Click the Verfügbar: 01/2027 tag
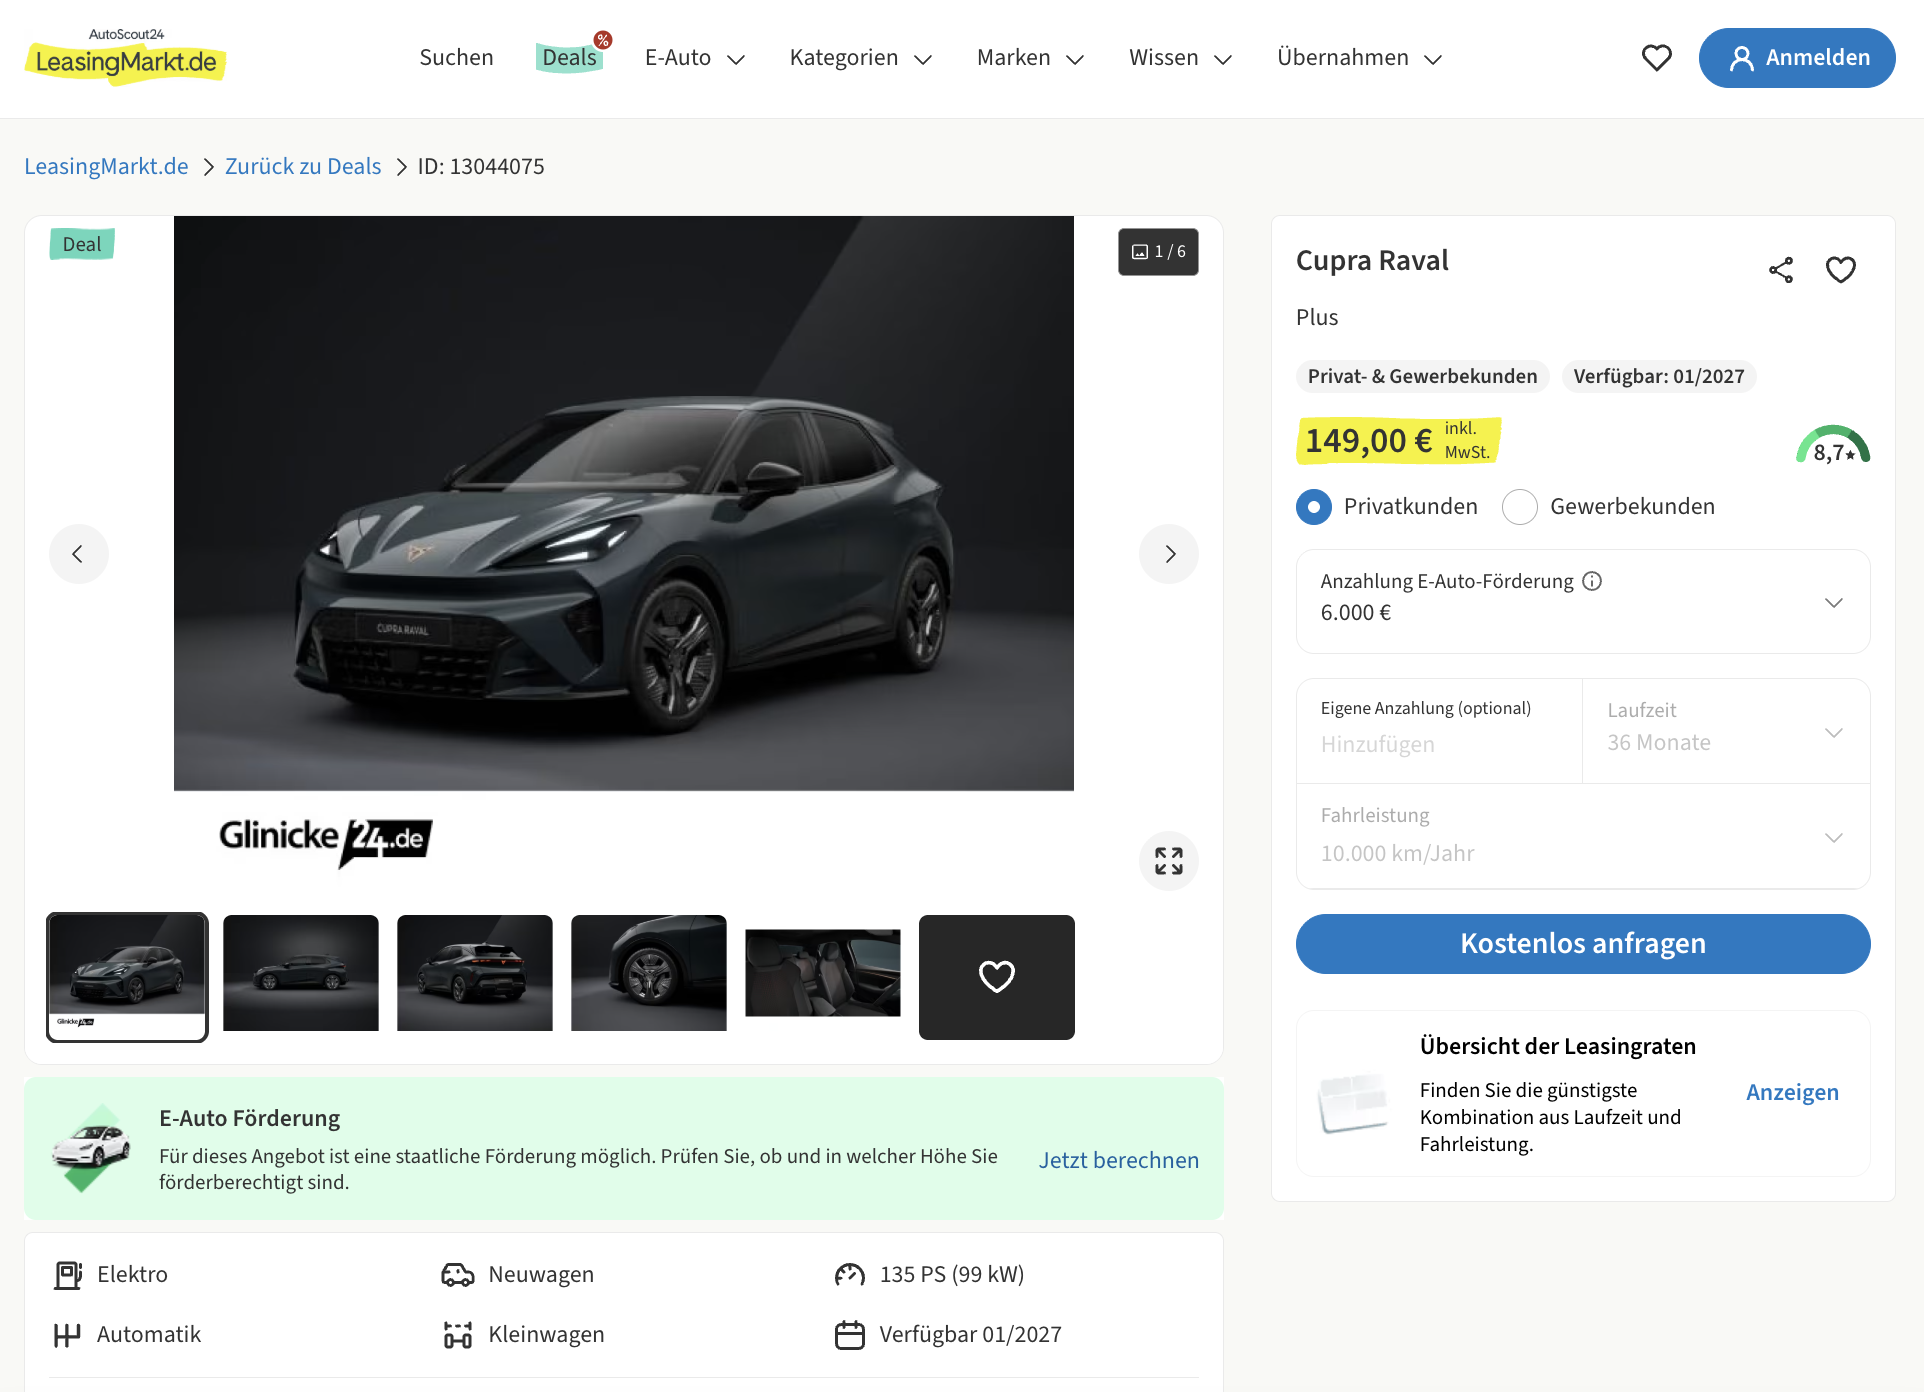 1659,377
